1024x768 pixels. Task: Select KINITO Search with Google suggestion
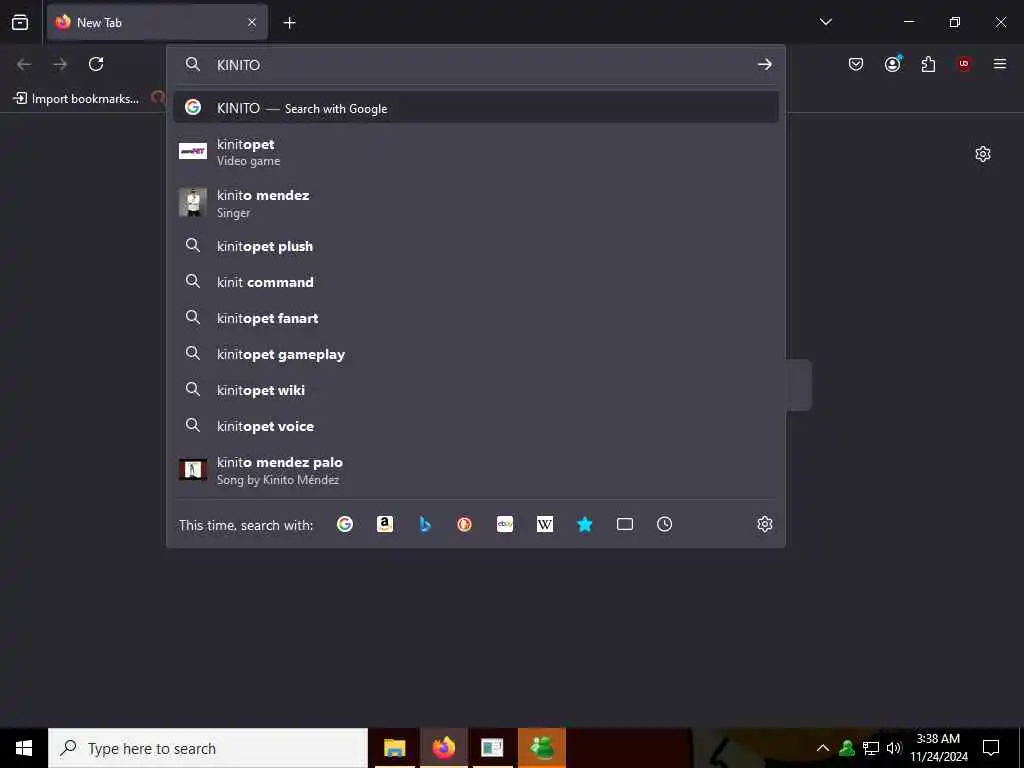pos(476,108)
